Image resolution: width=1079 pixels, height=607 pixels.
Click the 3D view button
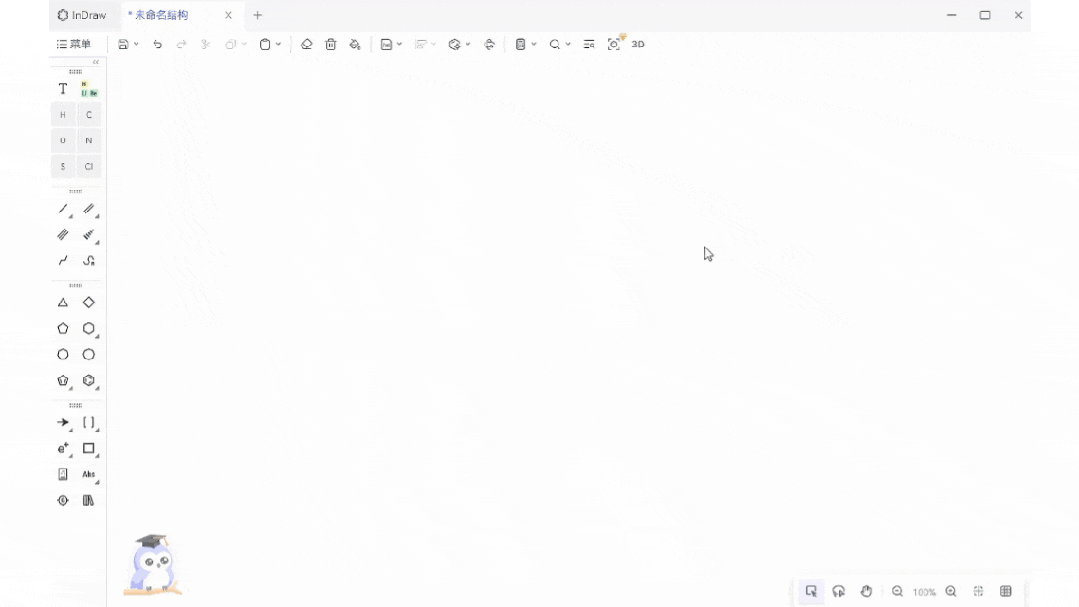(x=638, y=44)
